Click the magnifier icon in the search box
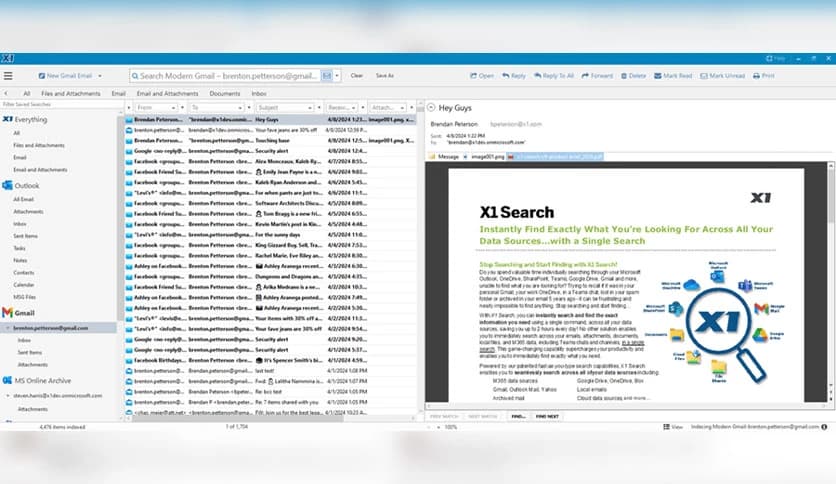The width and height of the screenshot is (836, 484). (135, 76)
